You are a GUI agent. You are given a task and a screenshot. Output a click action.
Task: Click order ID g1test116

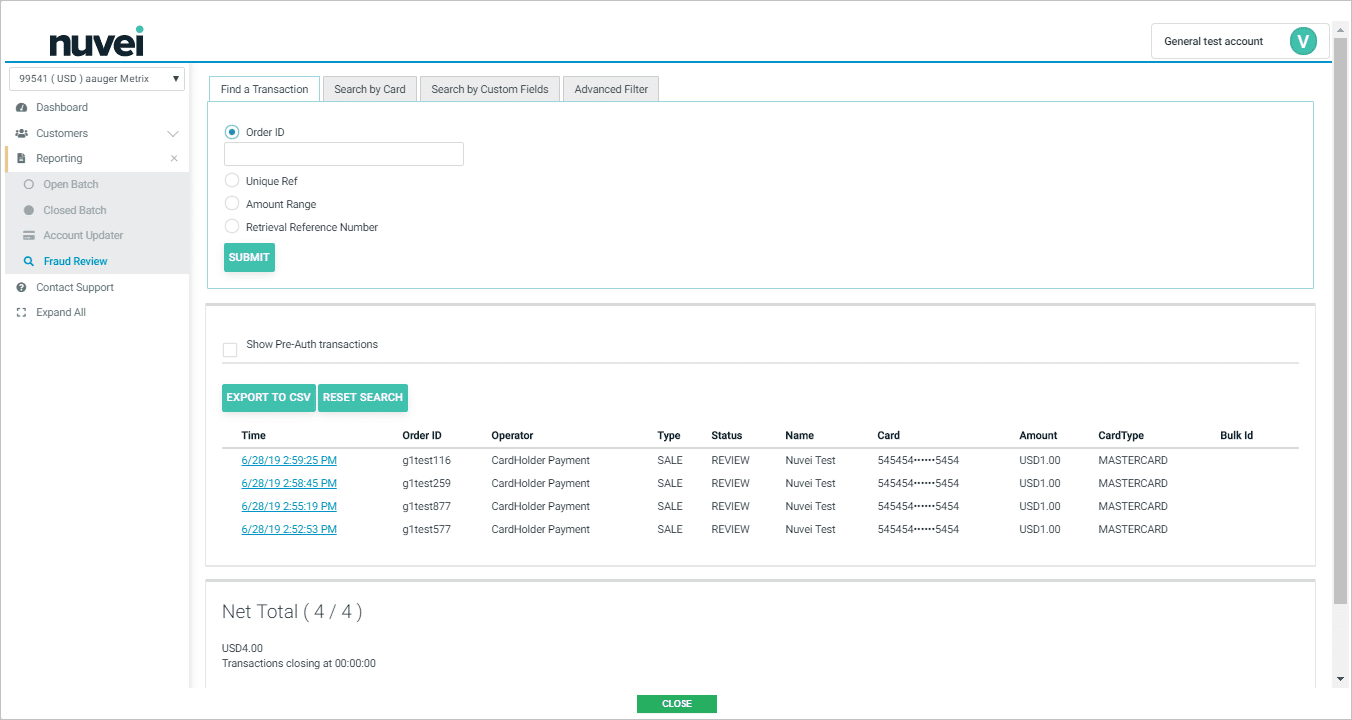[x=427, y=461]
